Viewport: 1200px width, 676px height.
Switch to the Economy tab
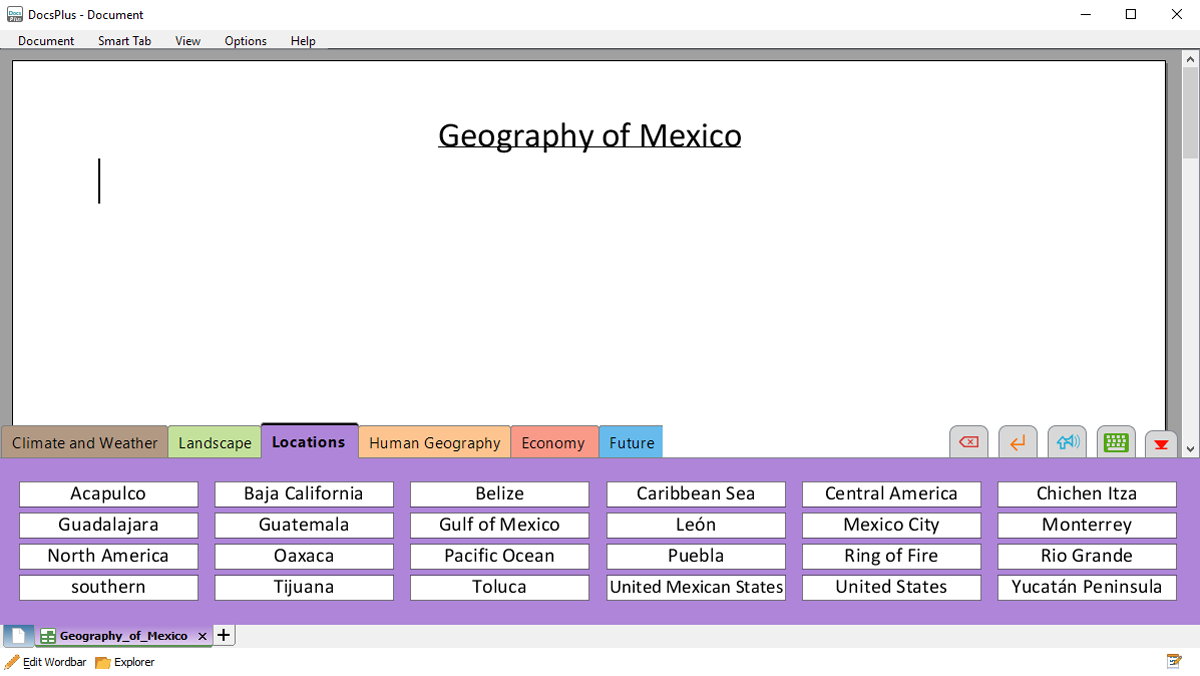(553, 443)
